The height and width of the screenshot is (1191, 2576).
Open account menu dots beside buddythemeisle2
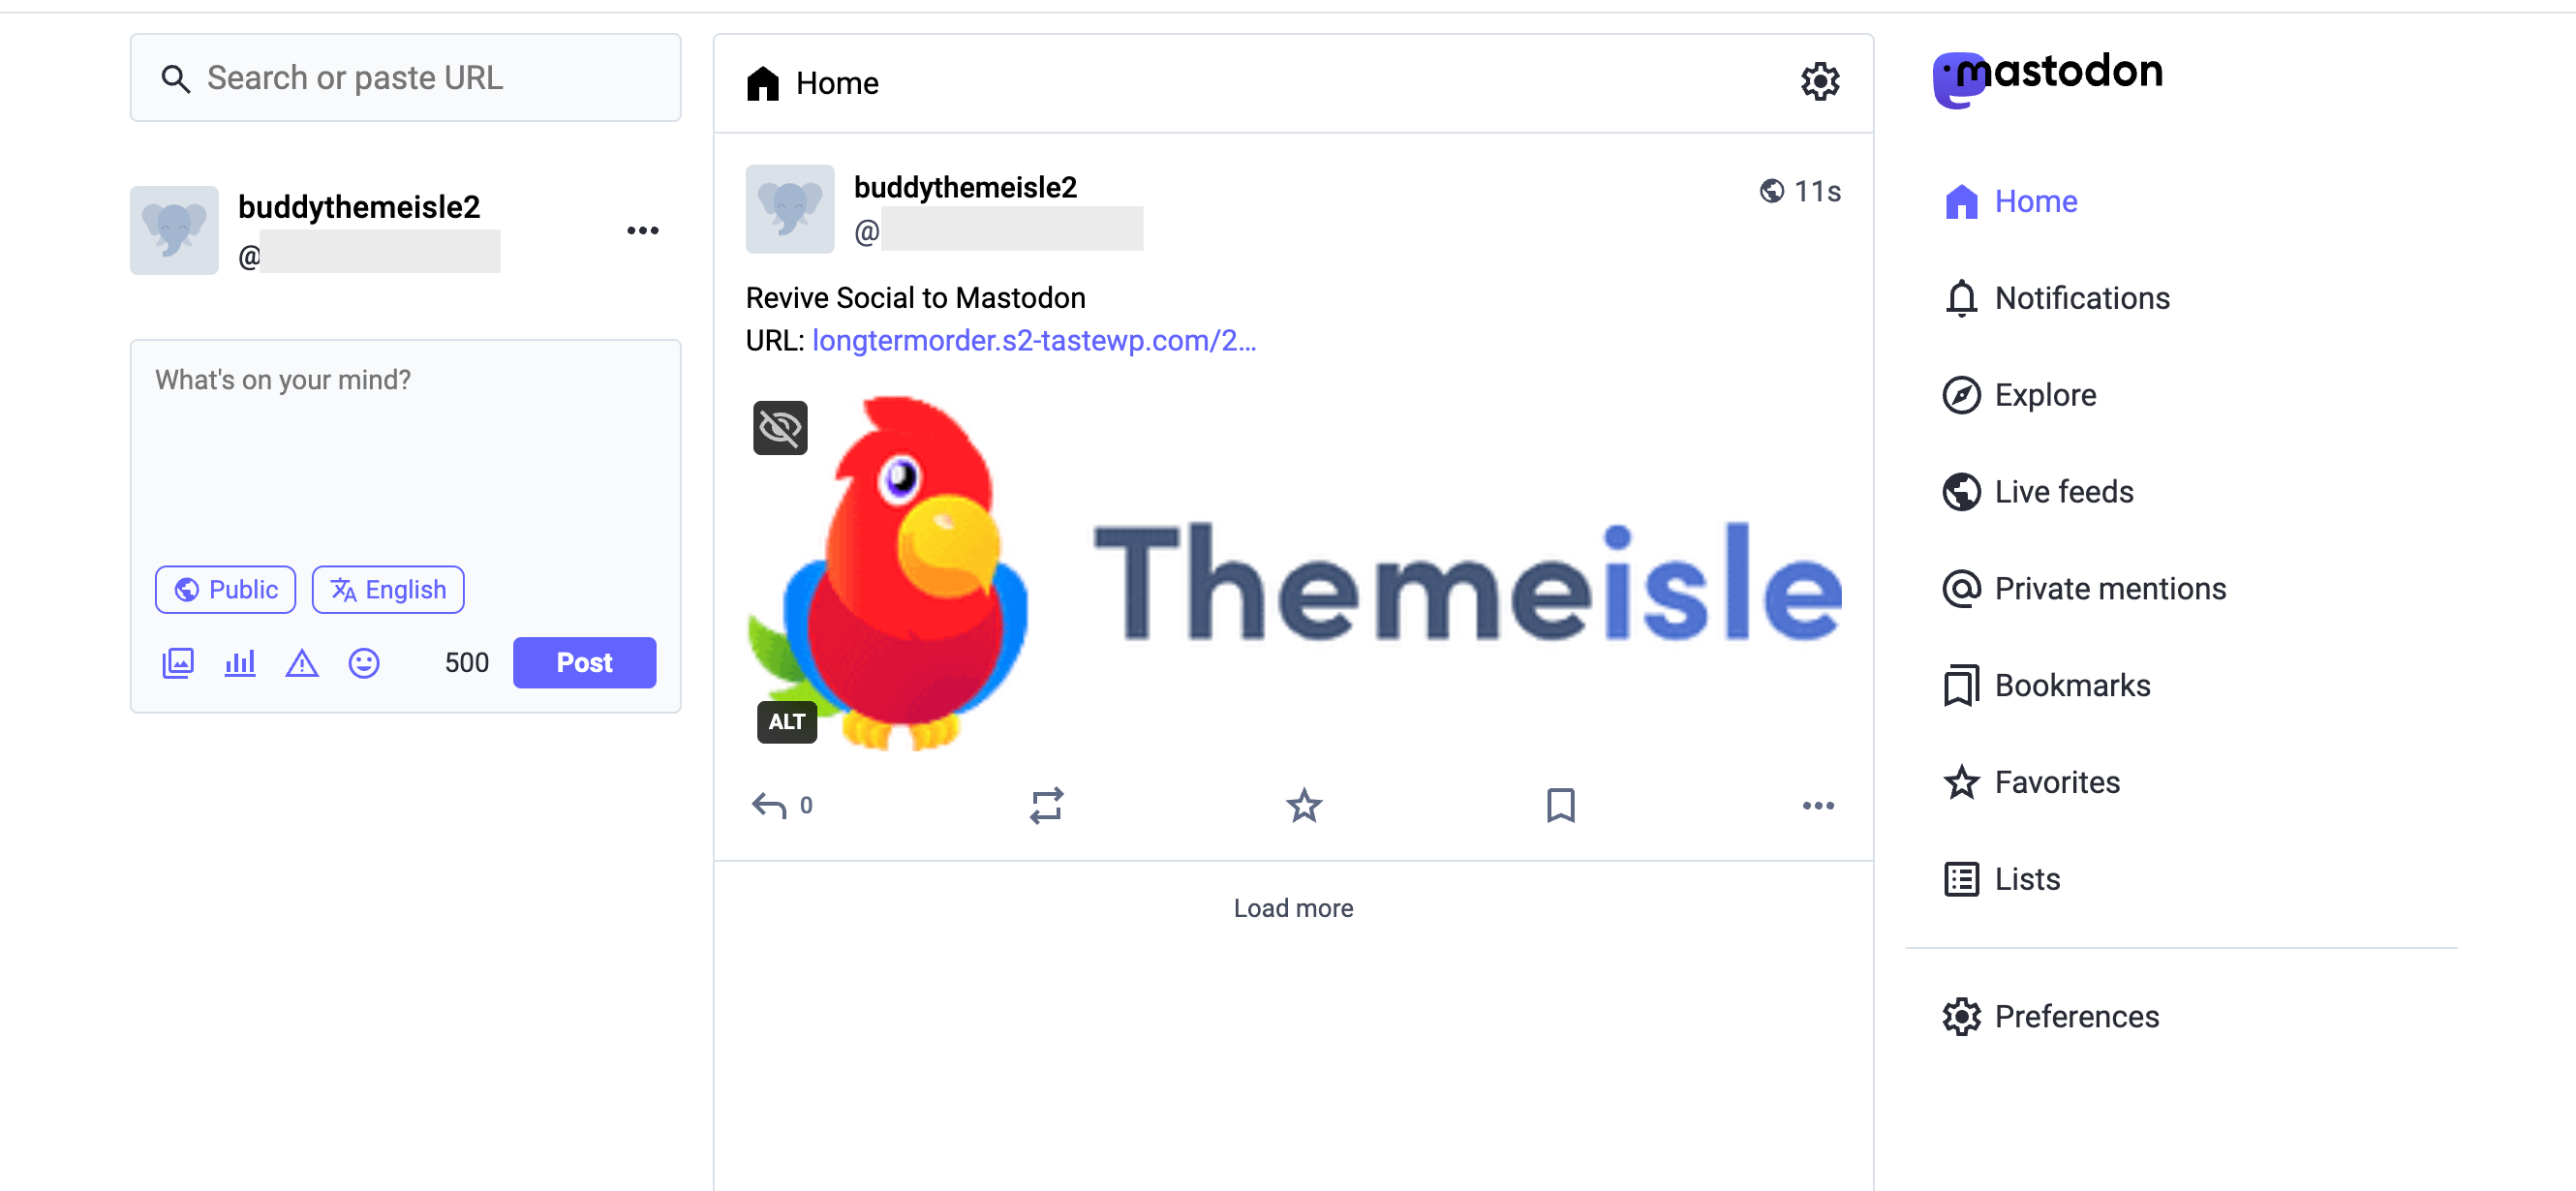point(643,231)
